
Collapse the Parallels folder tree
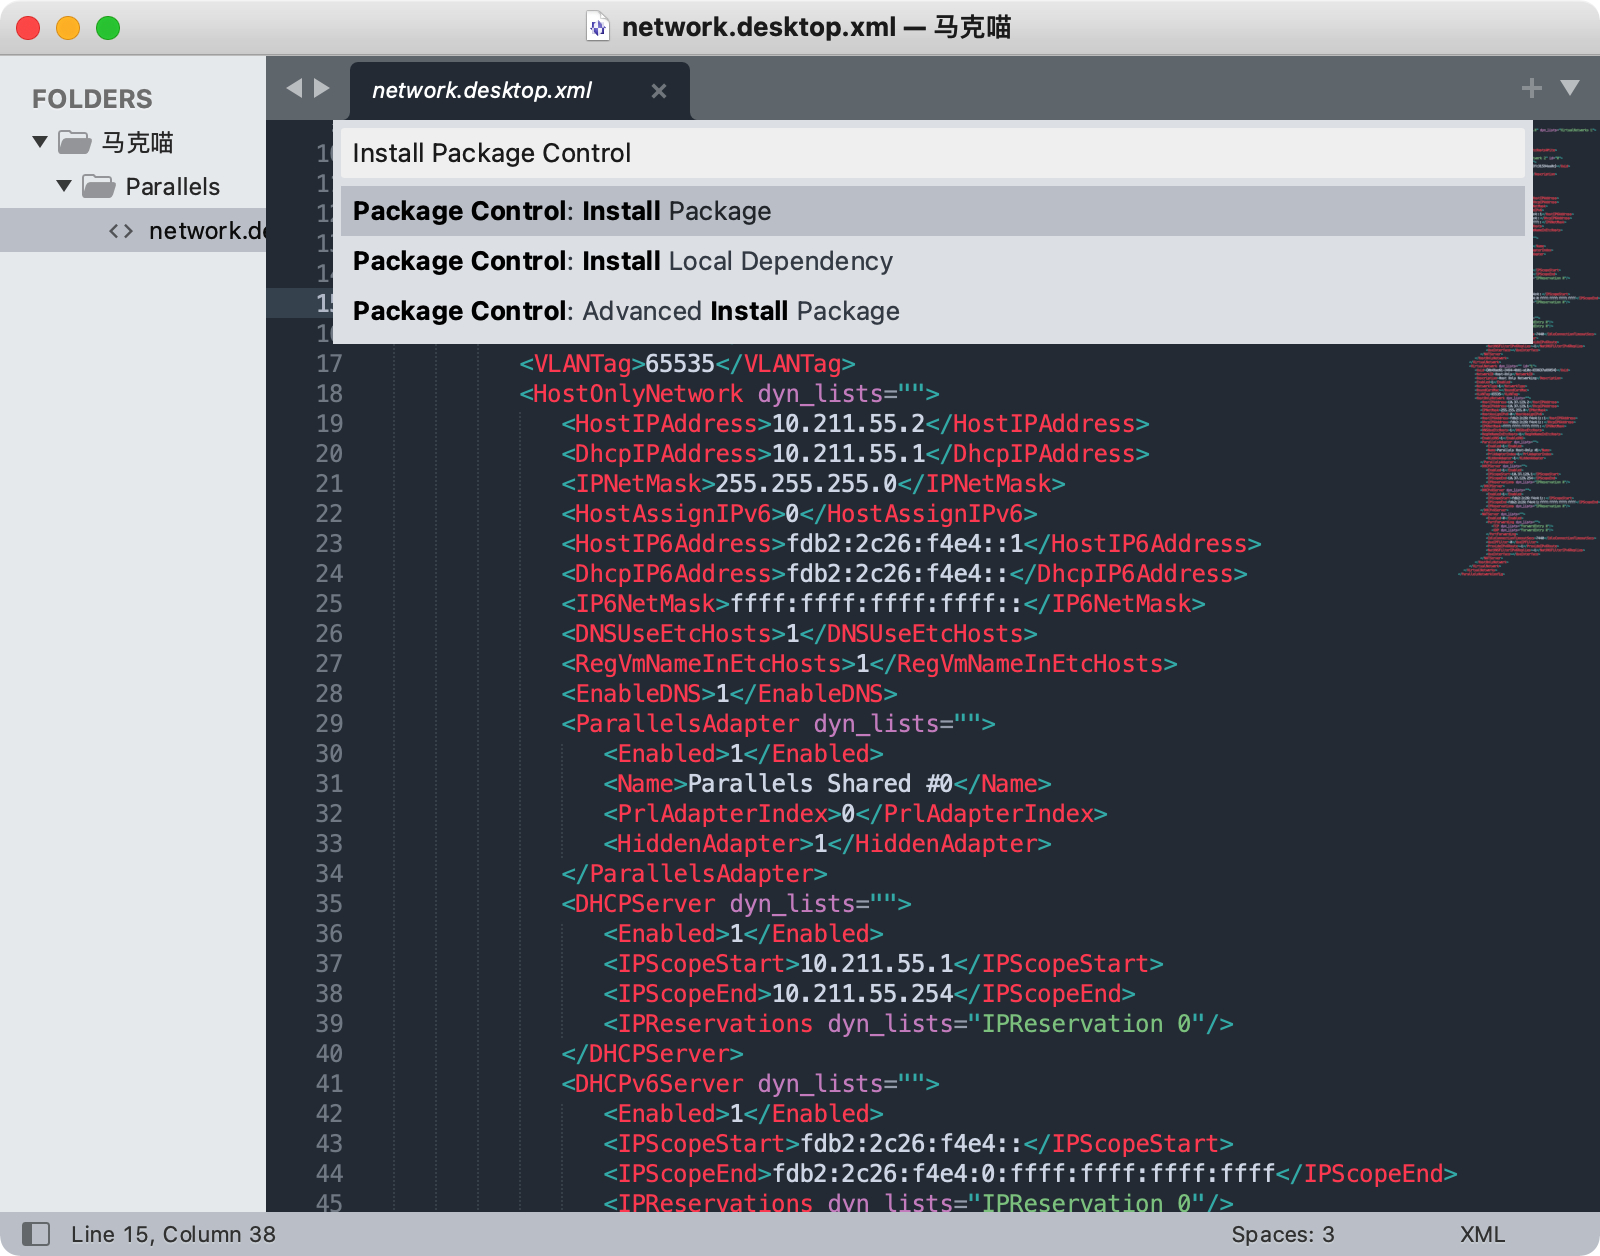pos(64,186)
